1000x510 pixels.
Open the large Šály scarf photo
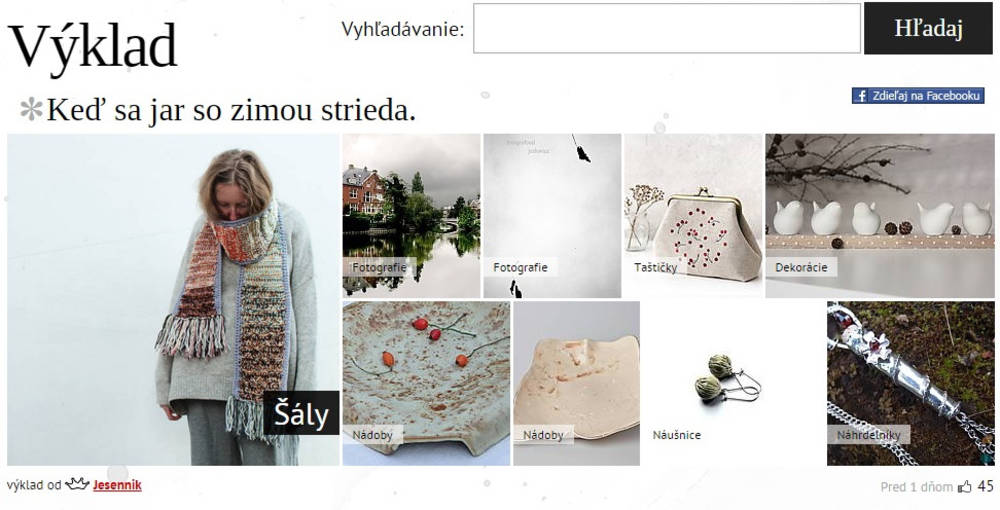pyautogui.click(x=173, y=300)
